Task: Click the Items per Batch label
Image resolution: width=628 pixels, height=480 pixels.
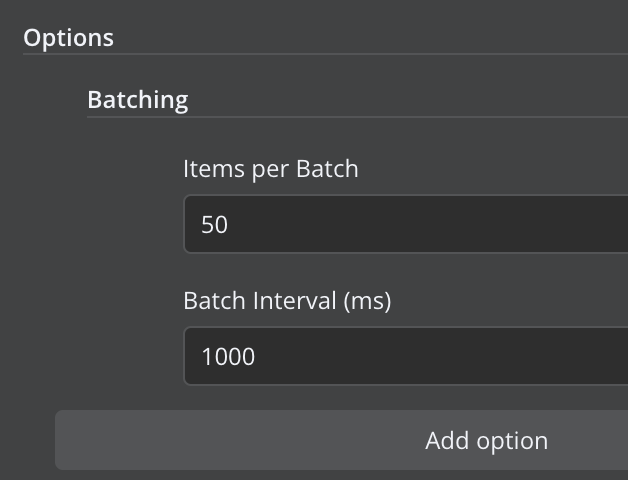Action: click(271, 169)
